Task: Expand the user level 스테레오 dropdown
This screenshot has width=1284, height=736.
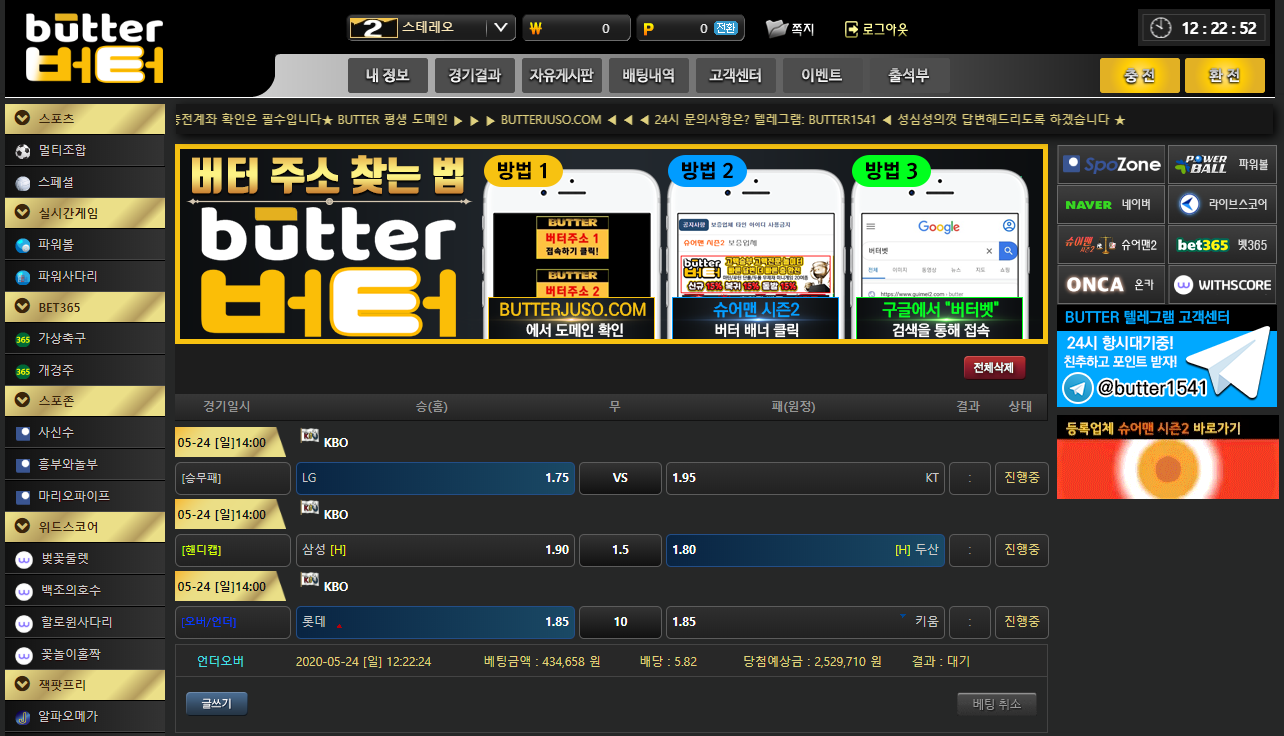Action: [x=502, y=28]
